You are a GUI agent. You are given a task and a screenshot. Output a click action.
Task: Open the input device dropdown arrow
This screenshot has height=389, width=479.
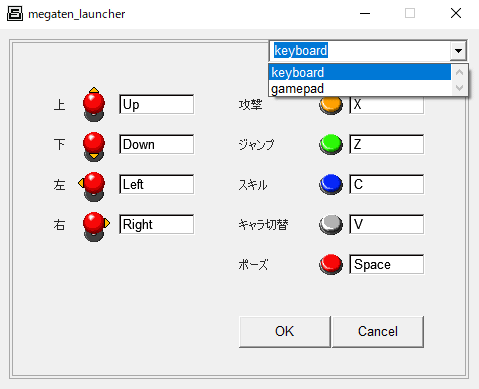click(x=458, y=51)
